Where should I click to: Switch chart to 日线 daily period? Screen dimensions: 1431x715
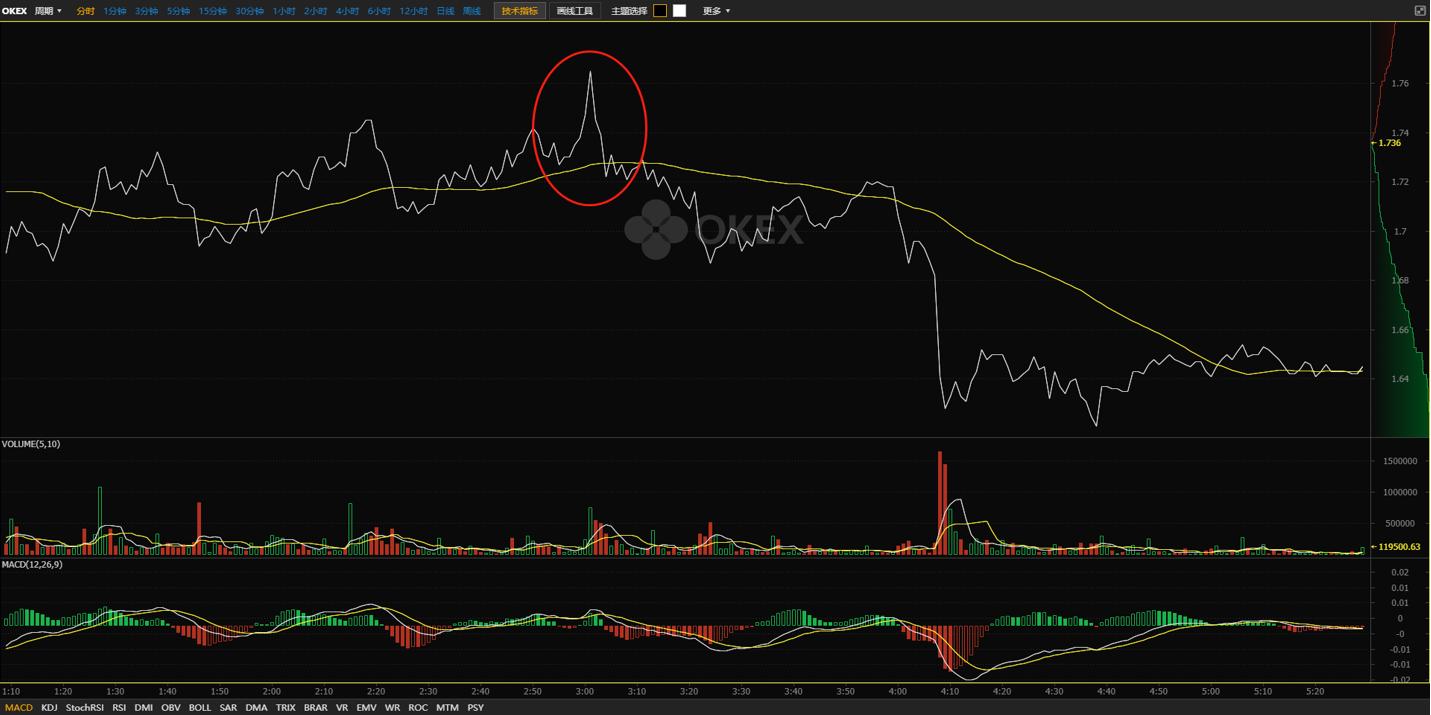pos(445,11)
